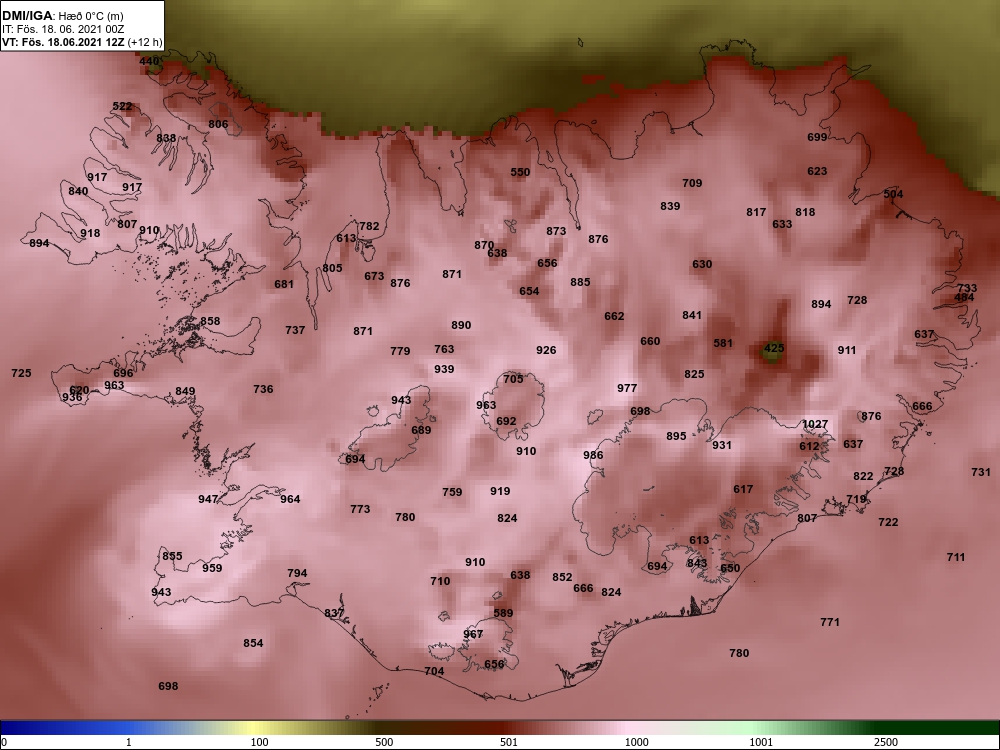
Task: Click the map value 654
Action: tap(529, 291)
